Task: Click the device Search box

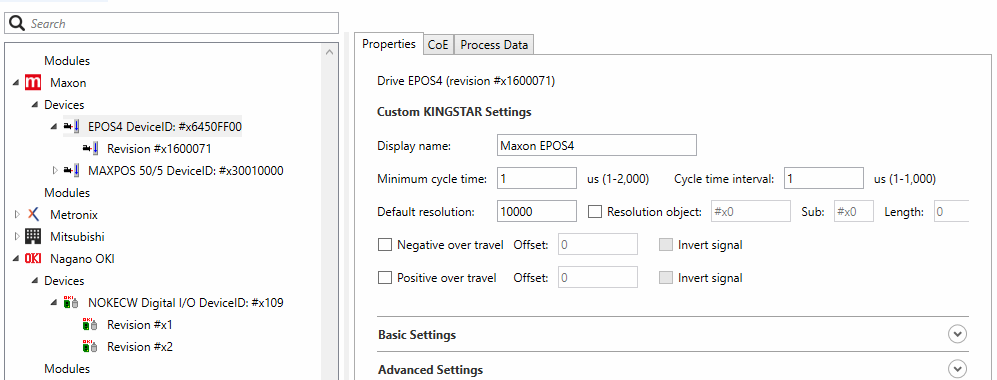Action: click(172, 24)
